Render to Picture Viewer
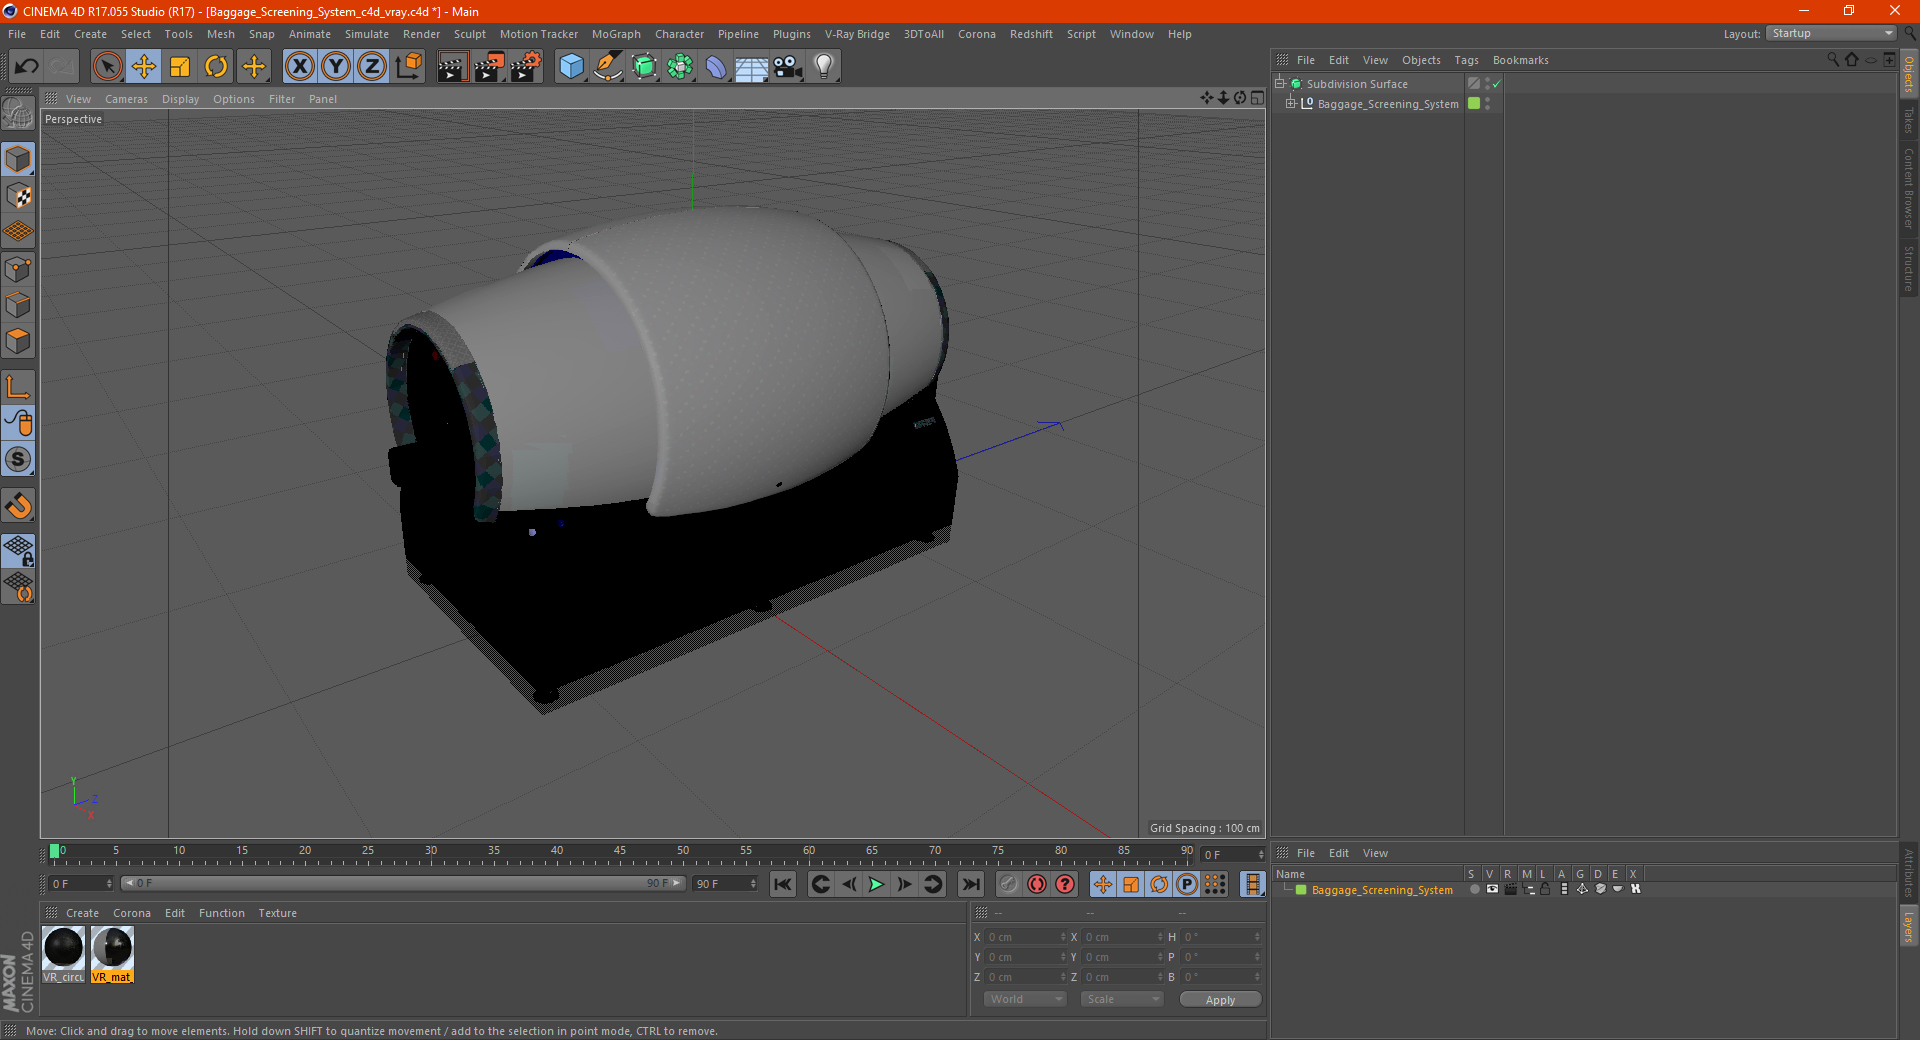This screenshot has width=1920, height=1040. point(489,67)
